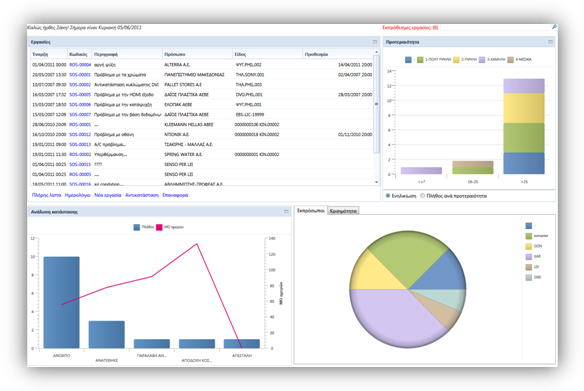Open task code SOS-00012

[80, 134]
